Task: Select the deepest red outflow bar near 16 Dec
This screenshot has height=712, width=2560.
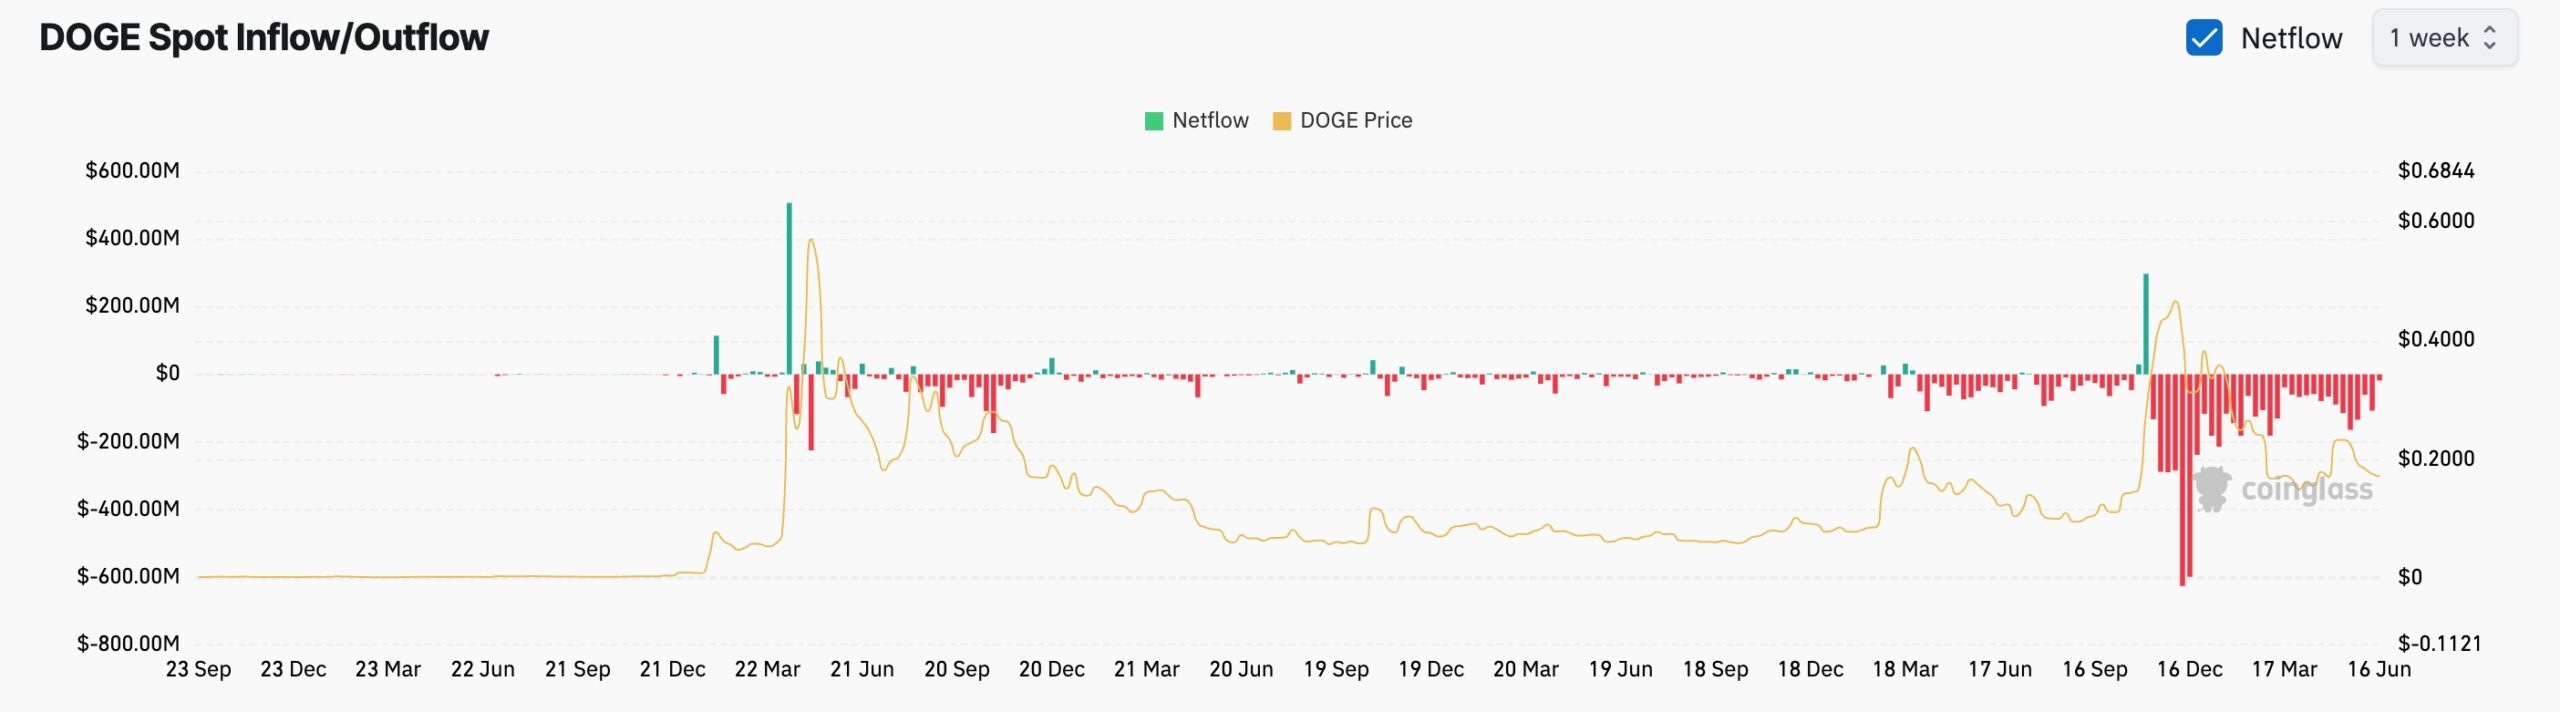Action: 2182,479
